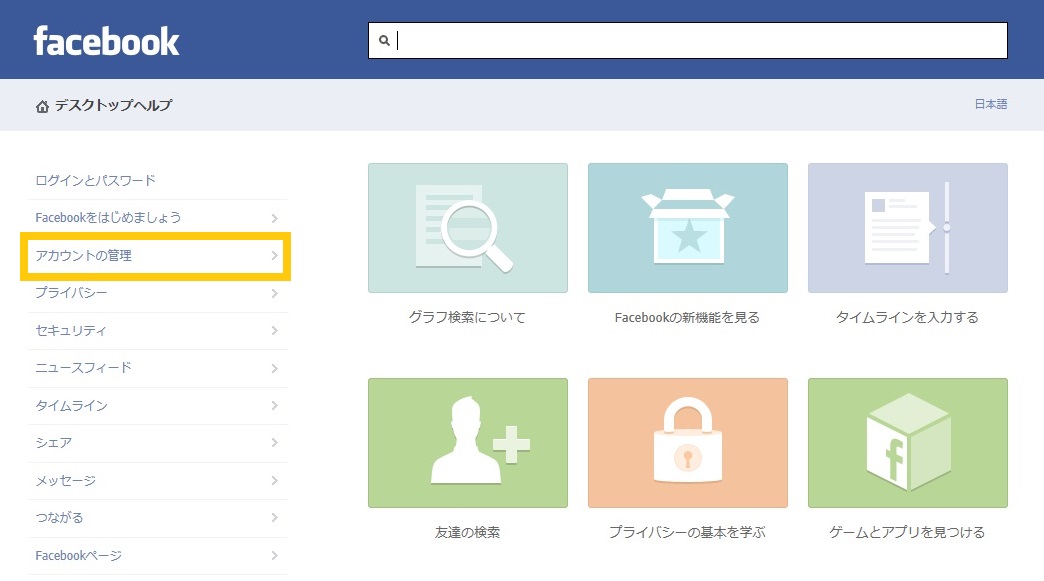
Task: Expand chevron next to アカウントの管理
Action: click(274, 256)
